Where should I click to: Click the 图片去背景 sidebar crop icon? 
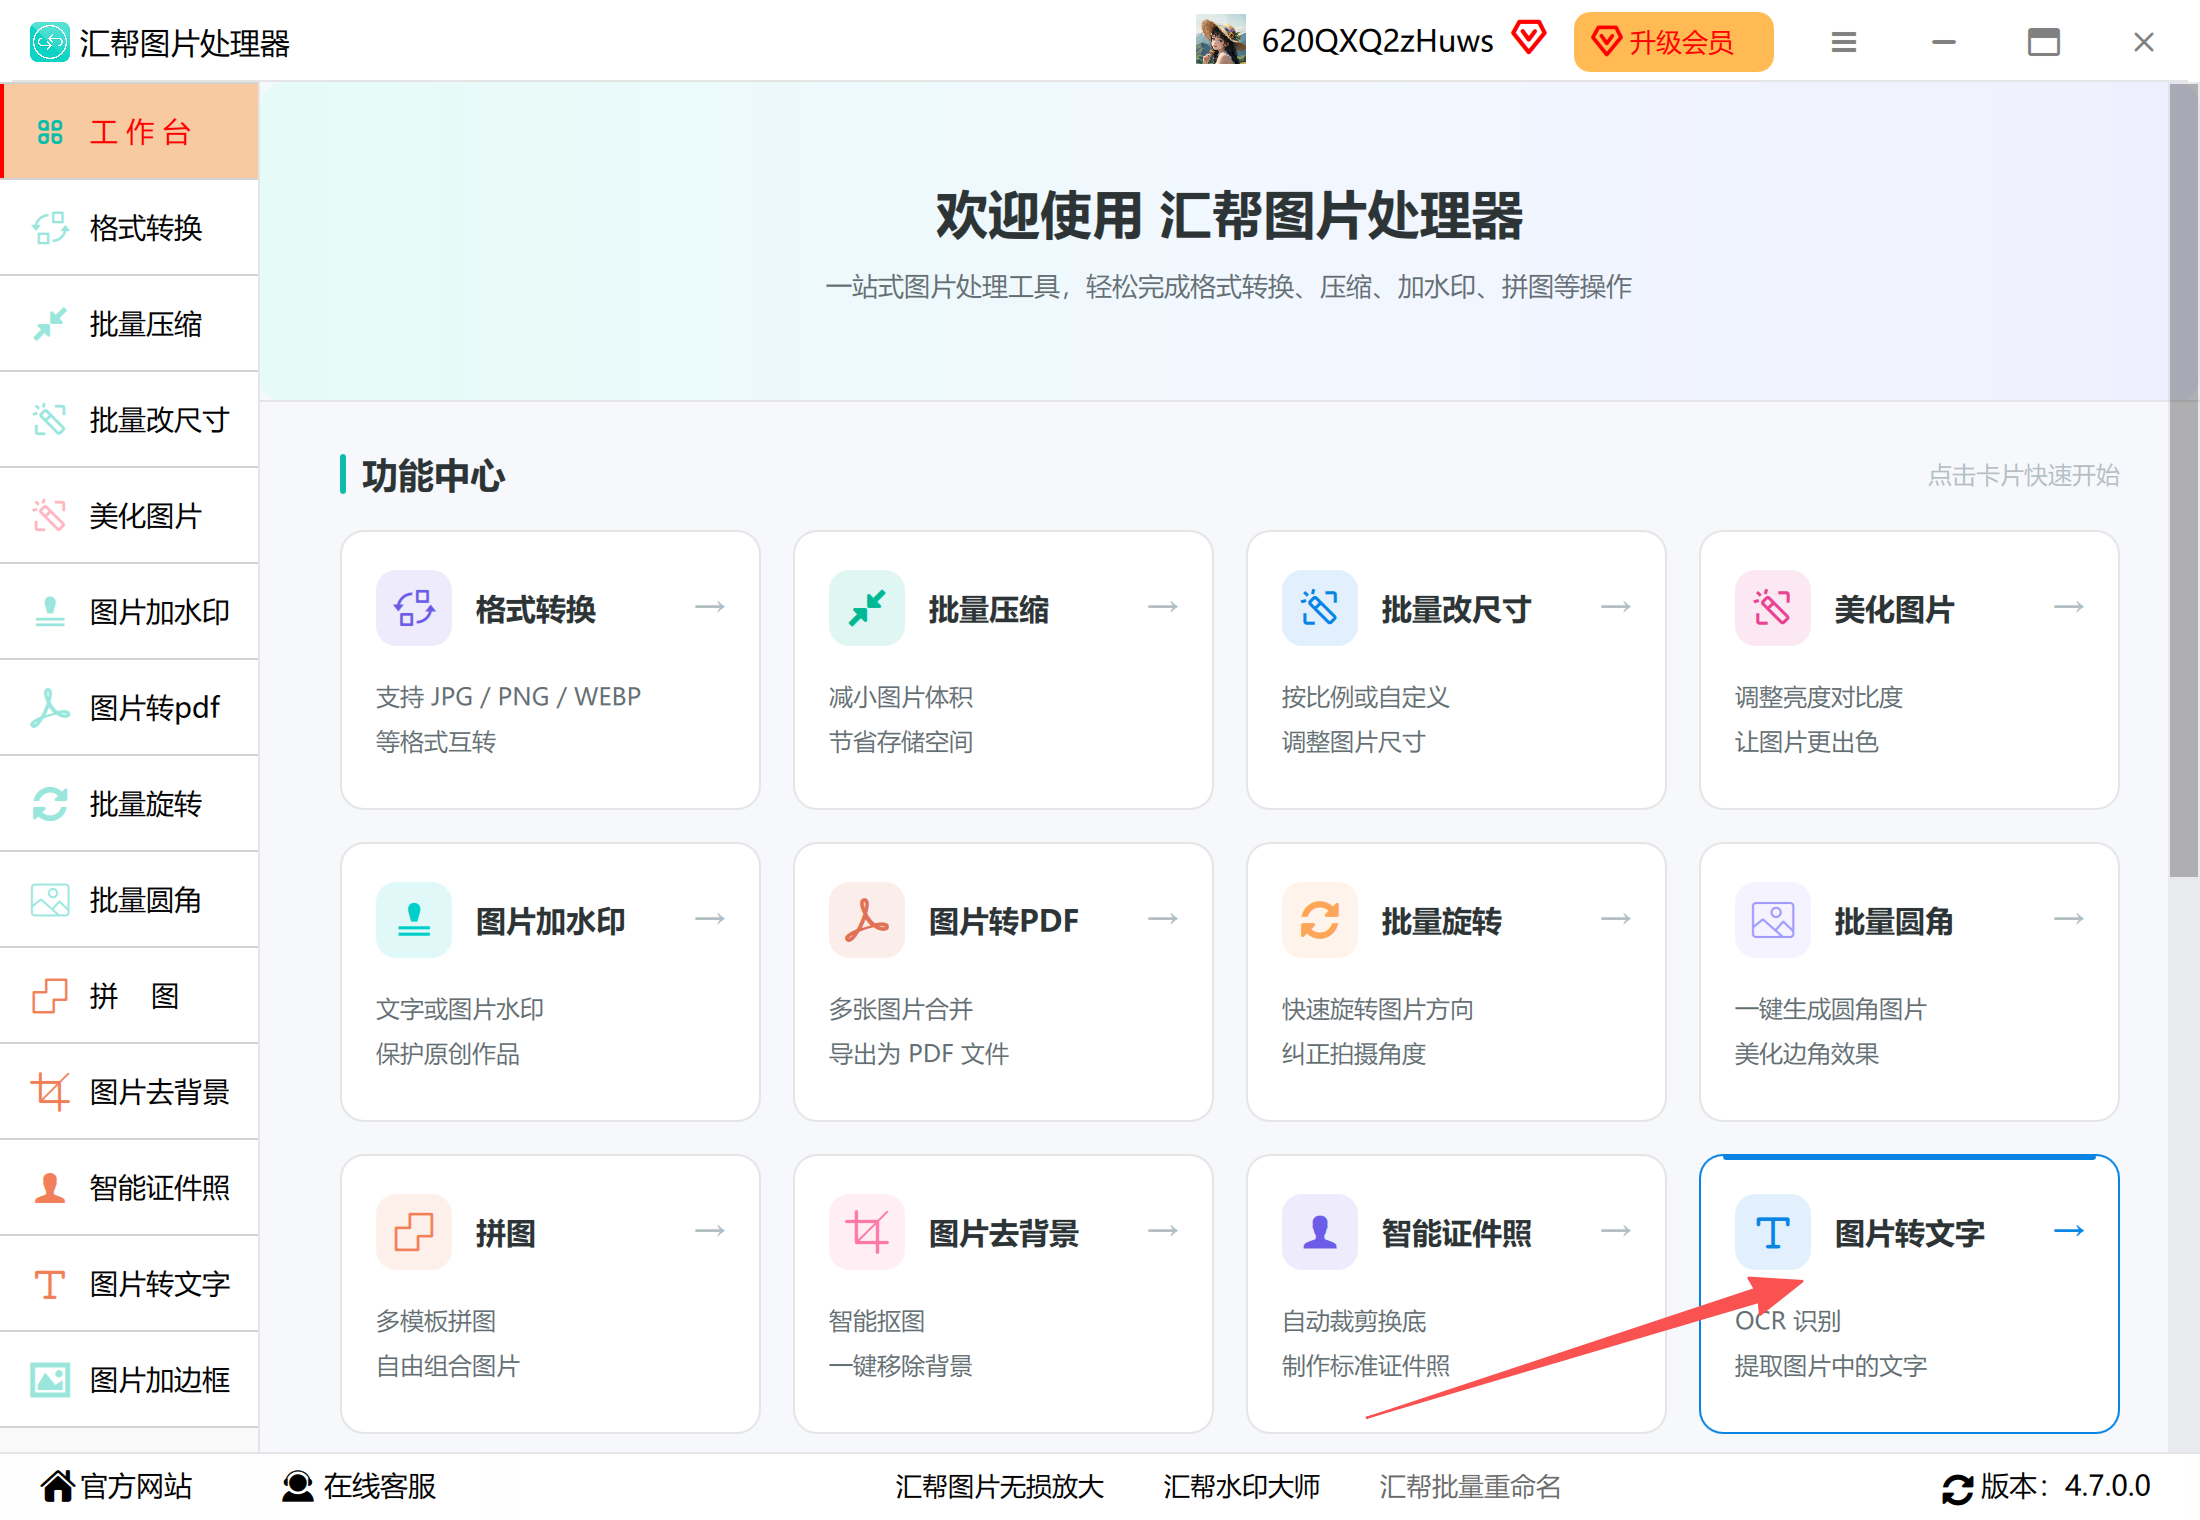50,1092
